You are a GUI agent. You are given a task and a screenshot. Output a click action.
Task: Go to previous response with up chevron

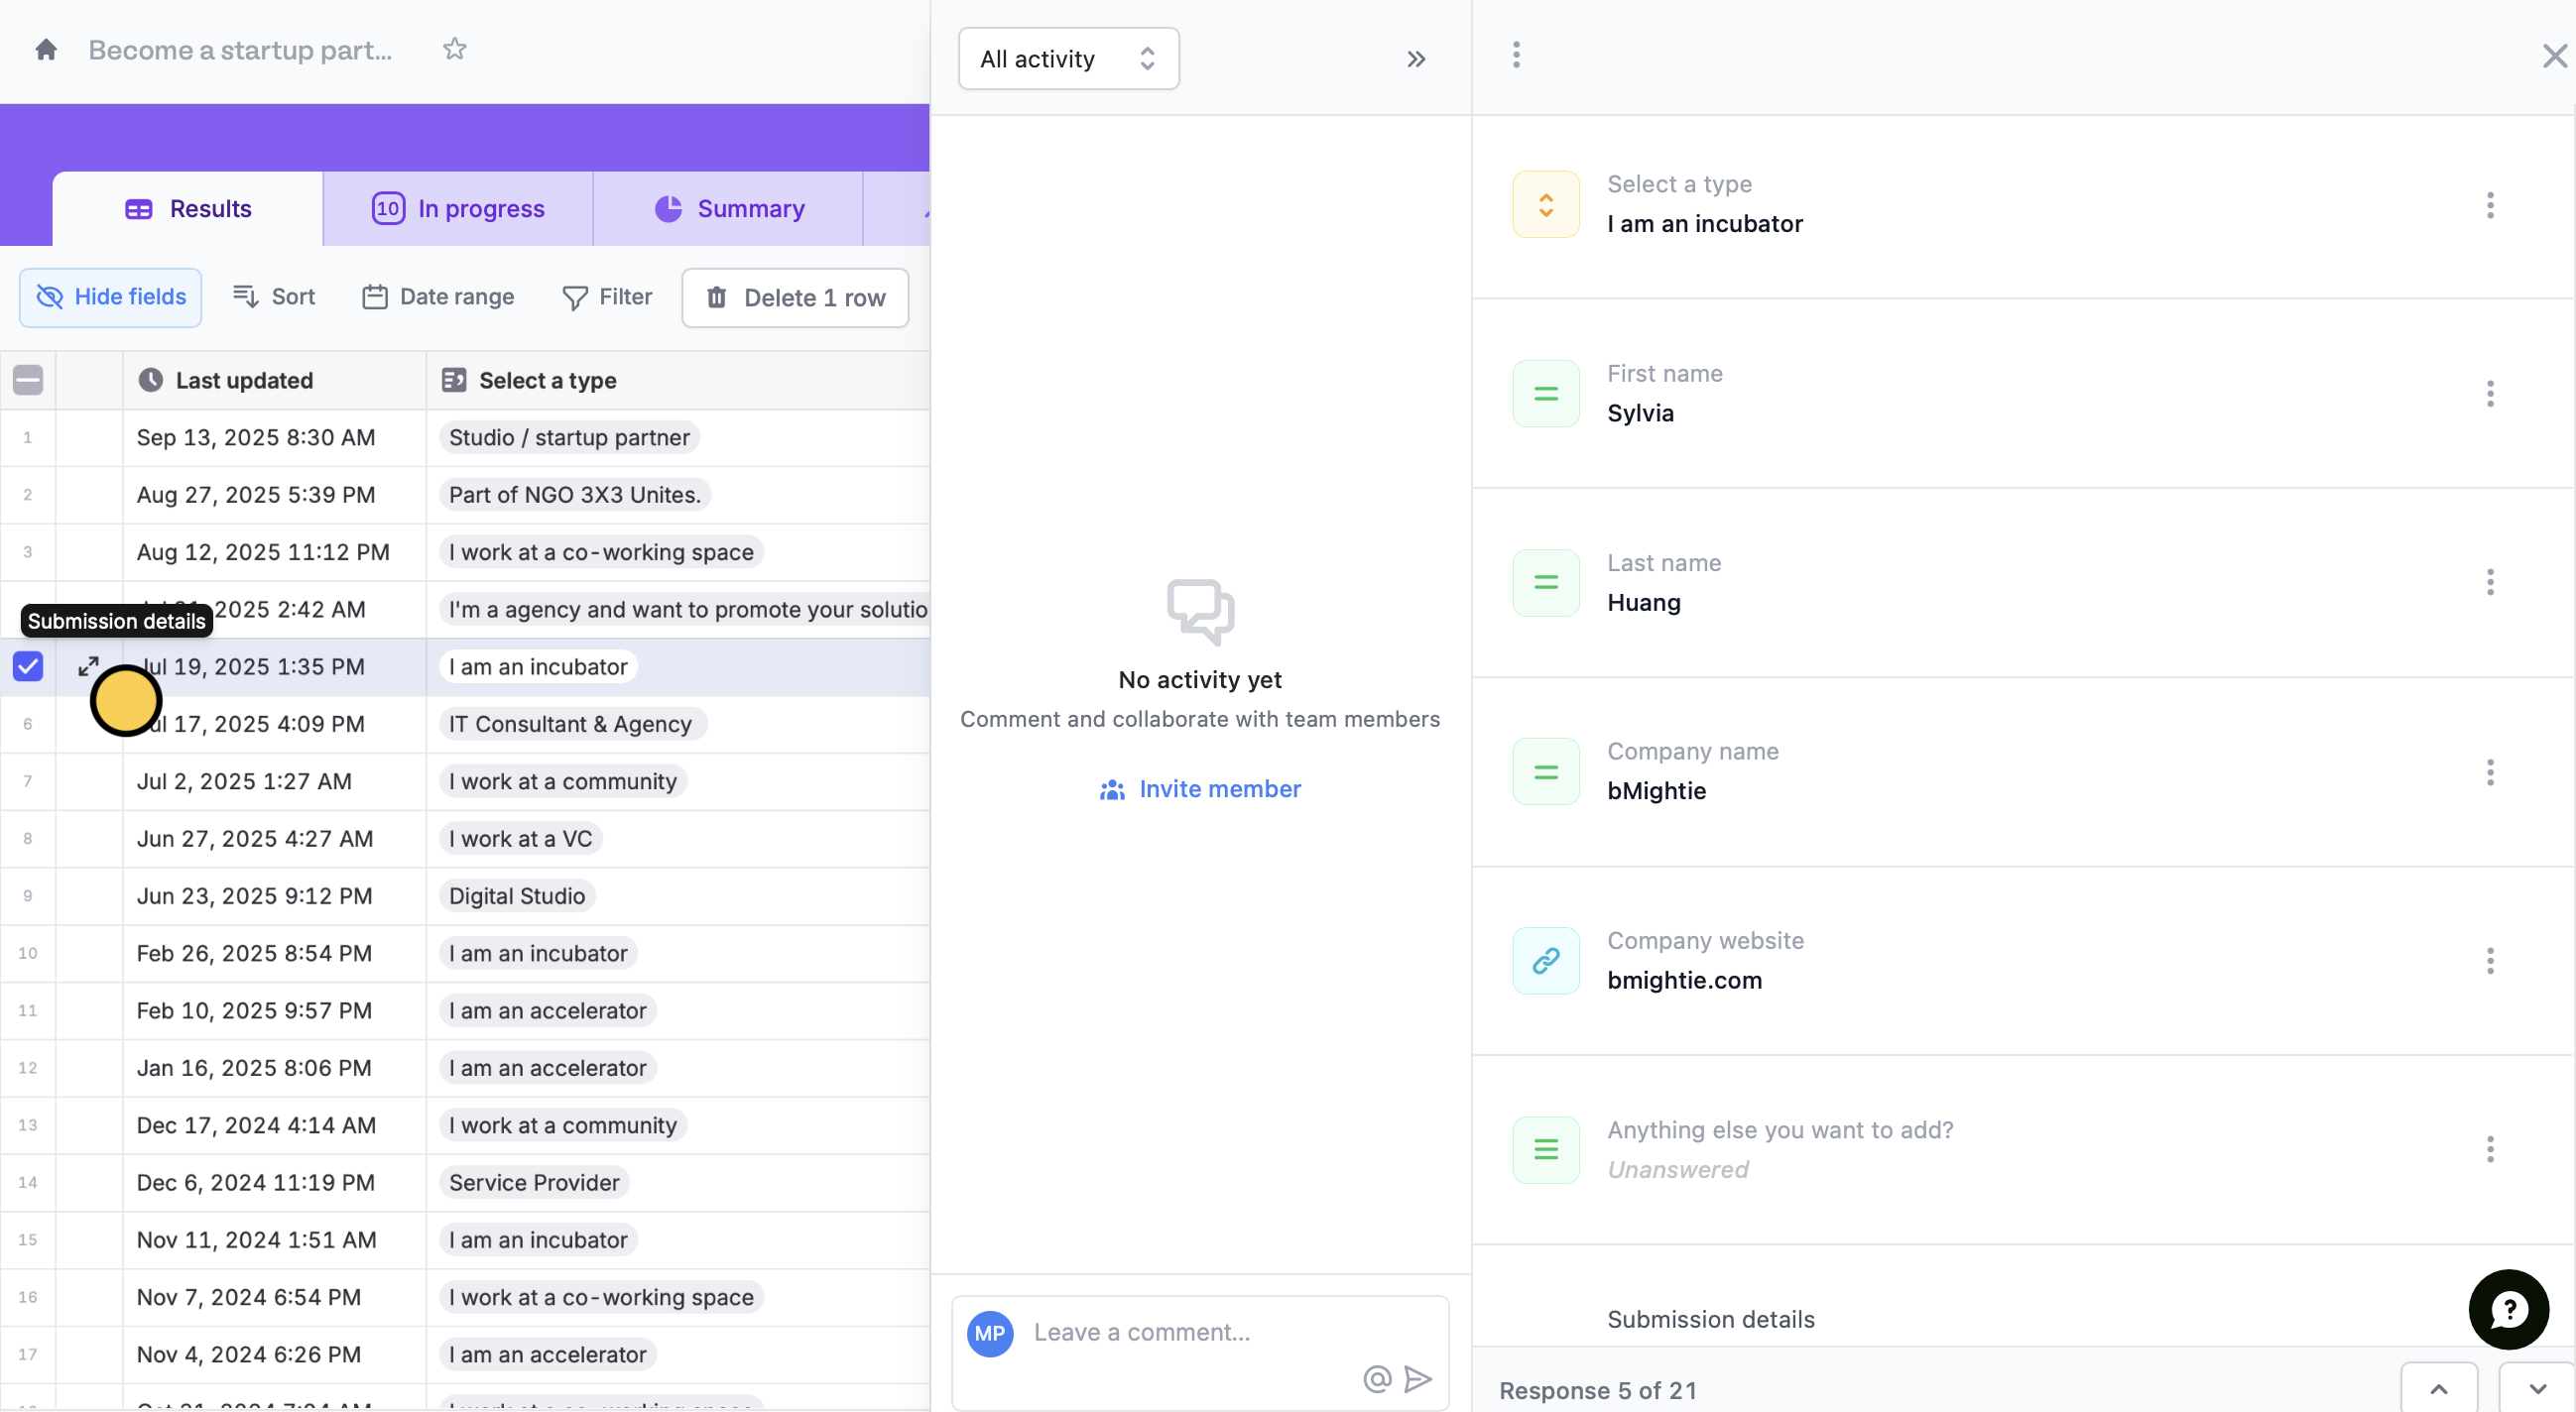(2438, 1389)
